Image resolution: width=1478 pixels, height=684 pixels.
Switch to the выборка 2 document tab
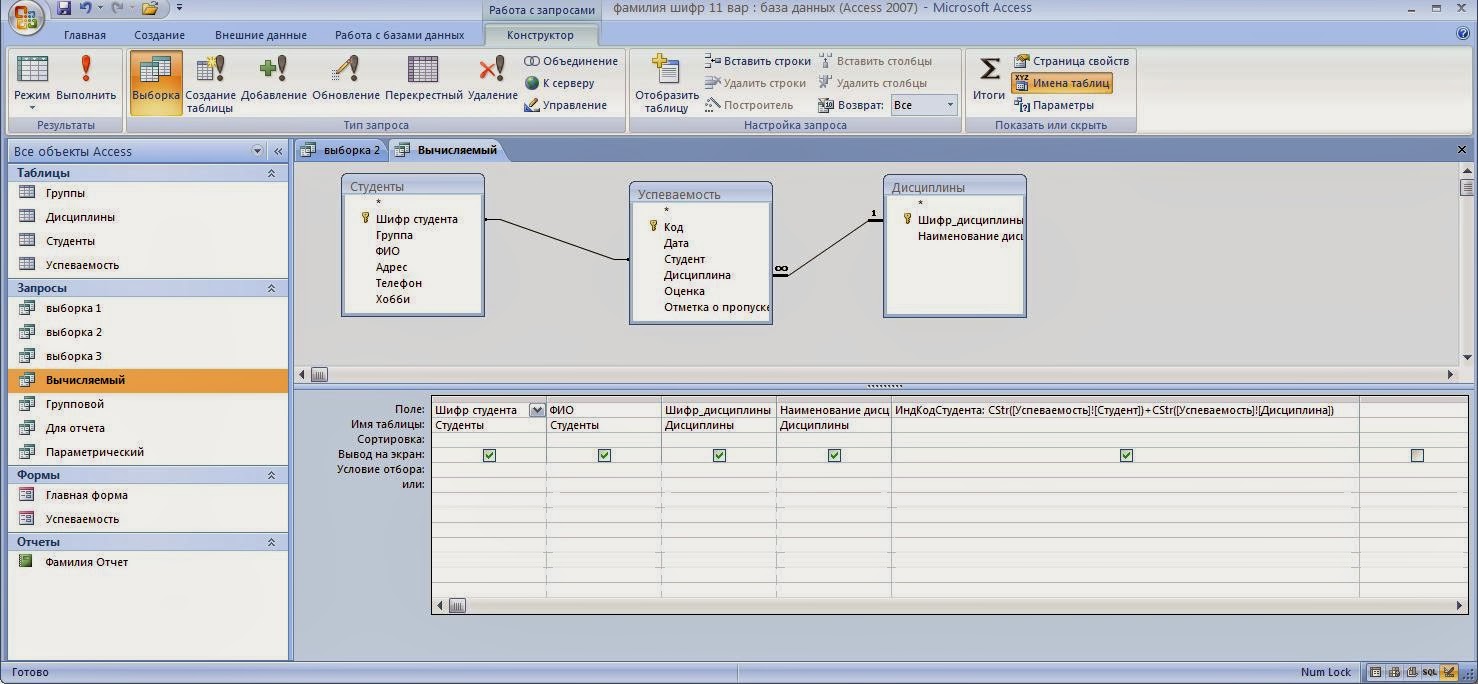coord(341,150)
